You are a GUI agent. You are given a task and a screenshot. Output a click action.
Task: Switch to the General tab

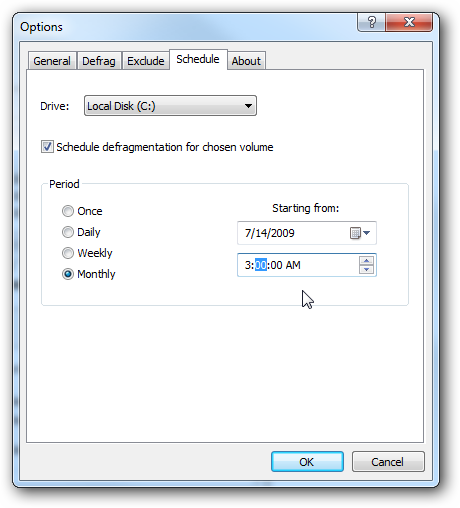[52, 61]
